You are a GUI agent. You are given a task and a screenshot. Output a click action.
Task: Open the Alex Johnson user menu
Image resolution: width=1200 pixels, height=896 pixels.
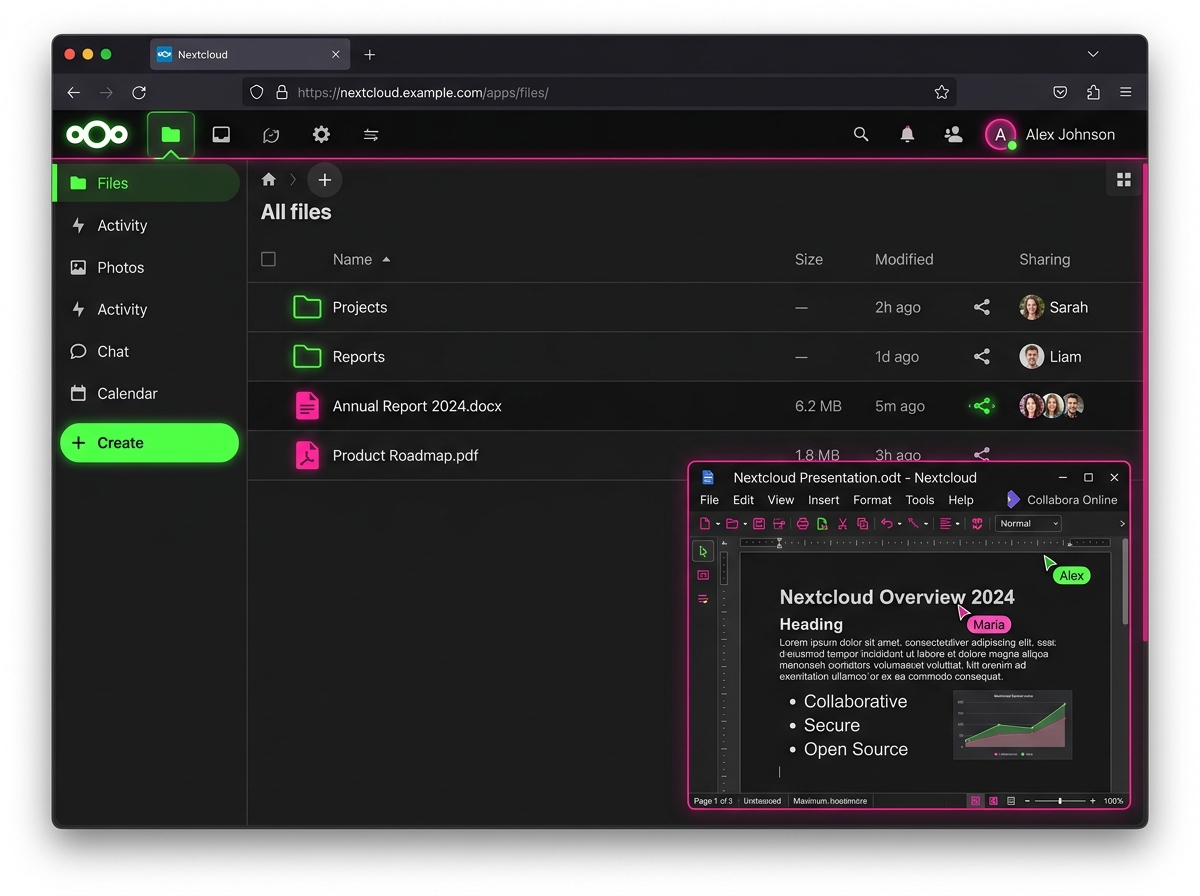1050,134
